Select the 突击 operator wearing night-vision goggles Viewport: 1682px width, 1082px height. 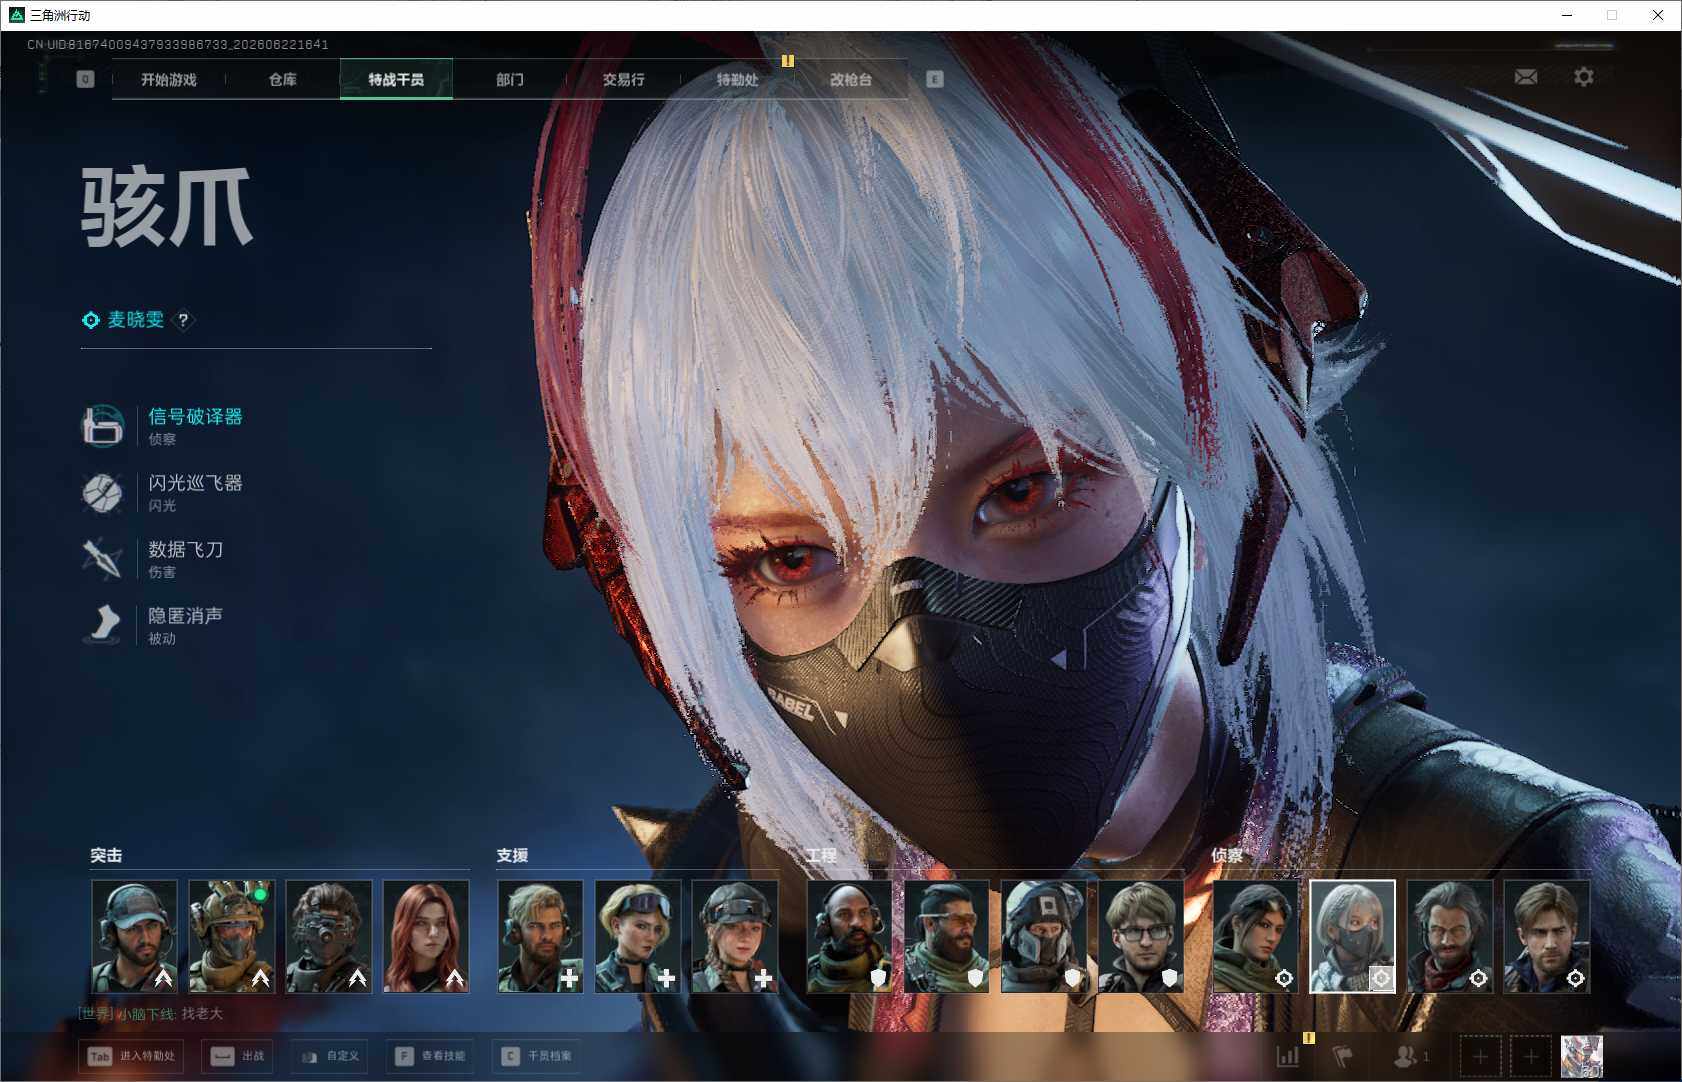point(328,936)
